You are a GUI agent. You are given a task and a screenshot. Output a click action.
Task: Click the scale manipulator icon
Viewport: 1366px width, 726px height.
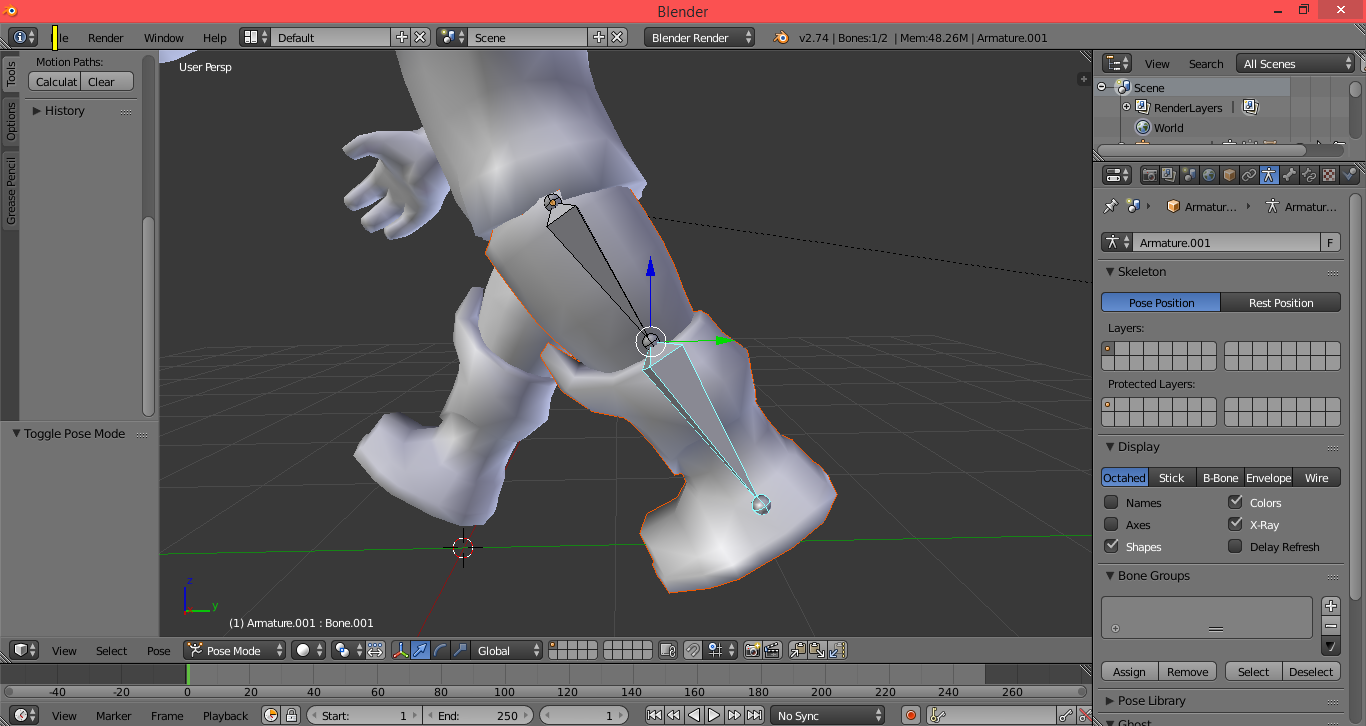460,650
